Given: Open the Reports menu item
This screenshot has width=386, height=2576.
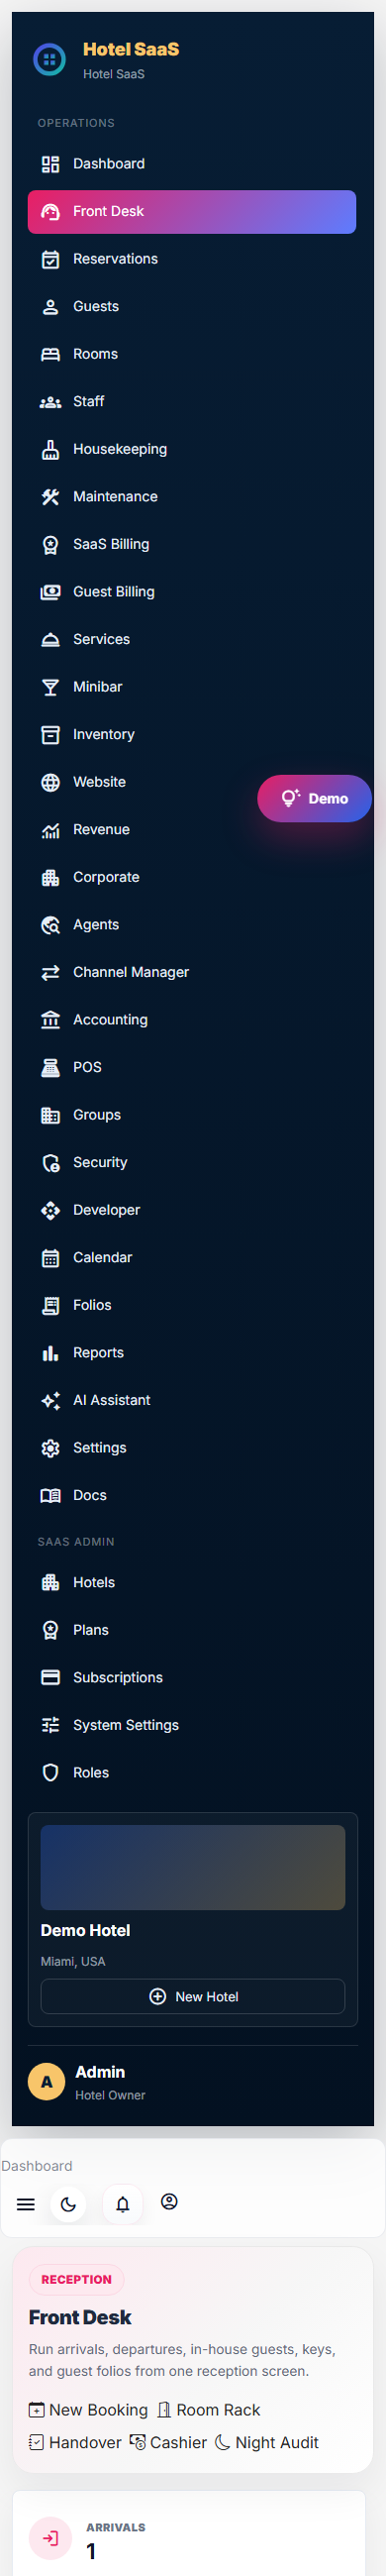Looking at the screenshot, I should pyautogui.click(x=192, y=1352).
